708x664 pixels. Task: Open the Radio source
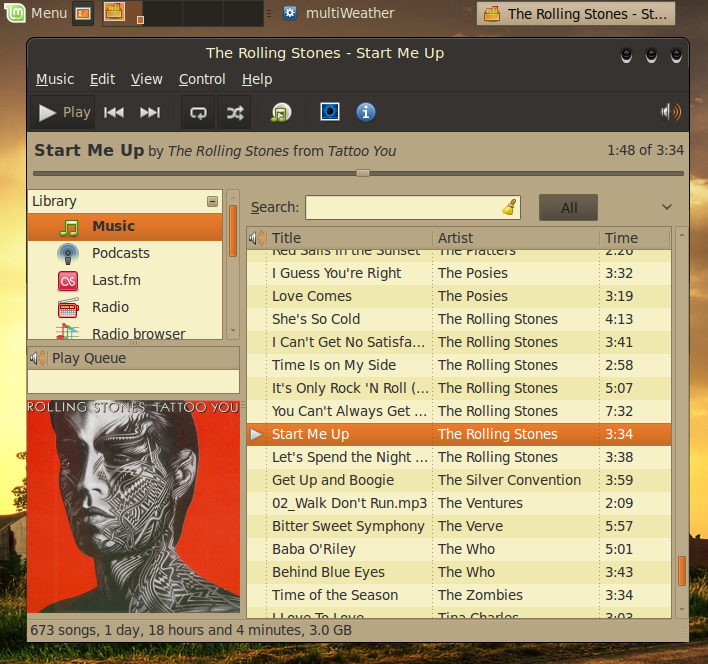pos(125,307)
